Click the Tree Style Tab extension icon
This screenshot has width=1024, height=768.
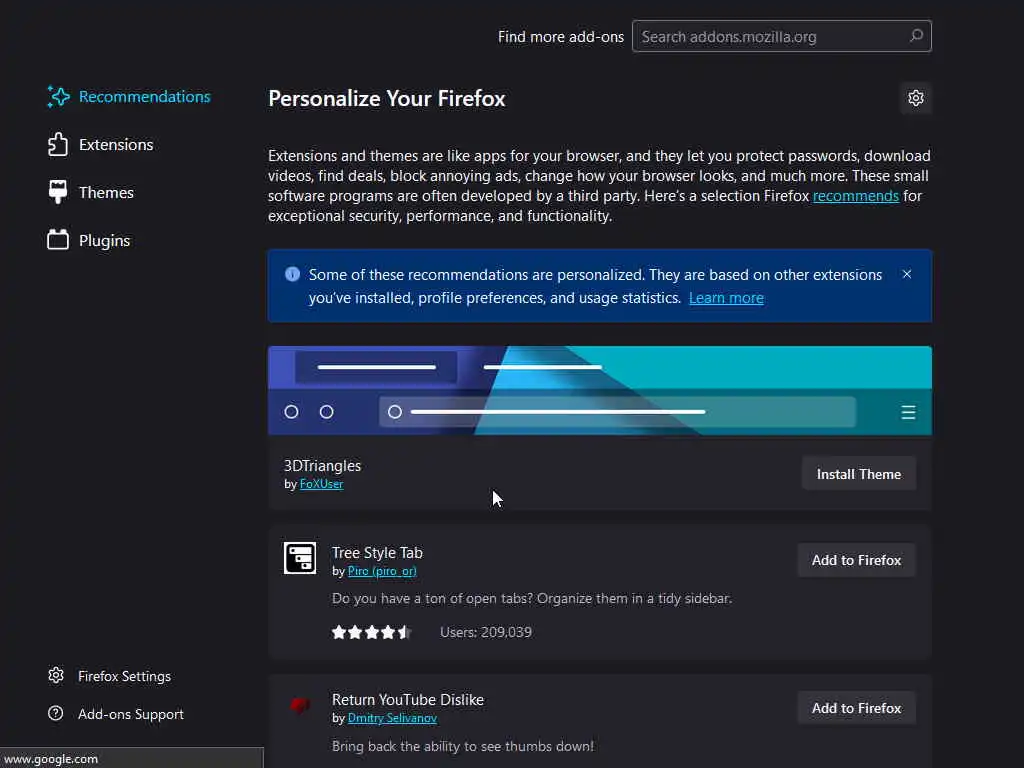tap(300, 558)
